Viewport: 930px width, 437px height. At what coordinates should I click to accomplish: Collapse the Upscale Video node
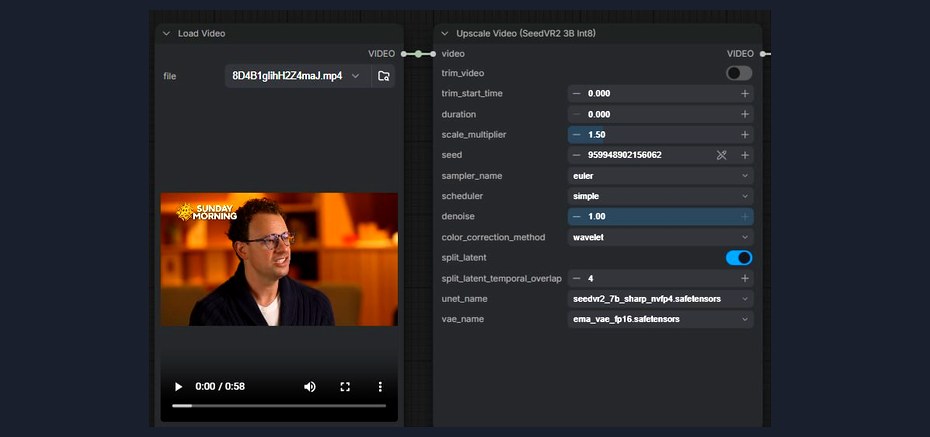coord(444,34)
